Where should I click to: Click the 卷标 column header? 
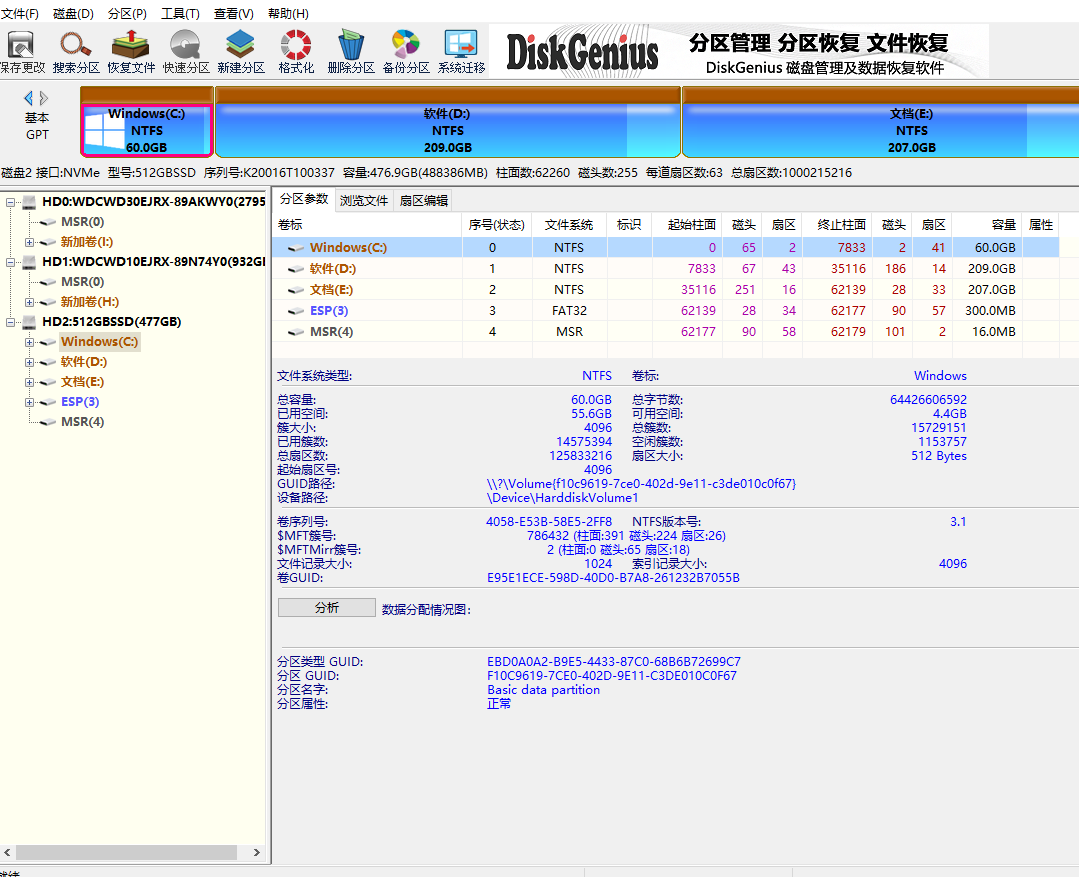pyautogui.click(x=367, y=225)
